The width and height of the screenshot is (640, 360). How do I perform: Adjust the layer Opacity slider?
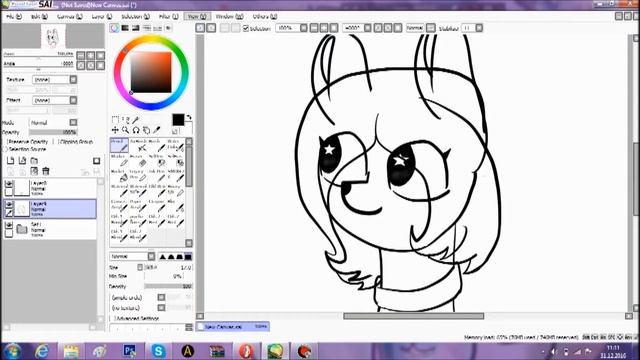coord(53,132)
